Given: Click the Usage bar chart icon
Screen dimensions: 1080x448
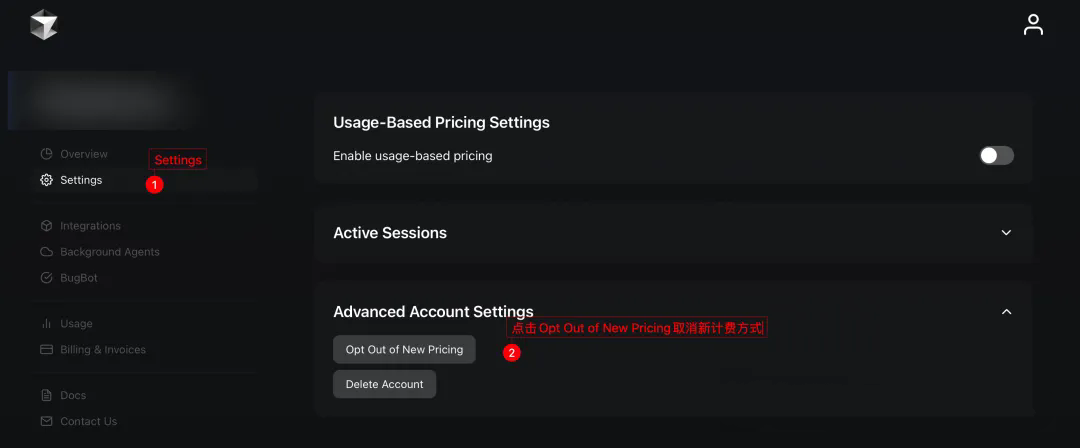Looking at the screenshot, I should pyautogui.click(x=46, y=323).
